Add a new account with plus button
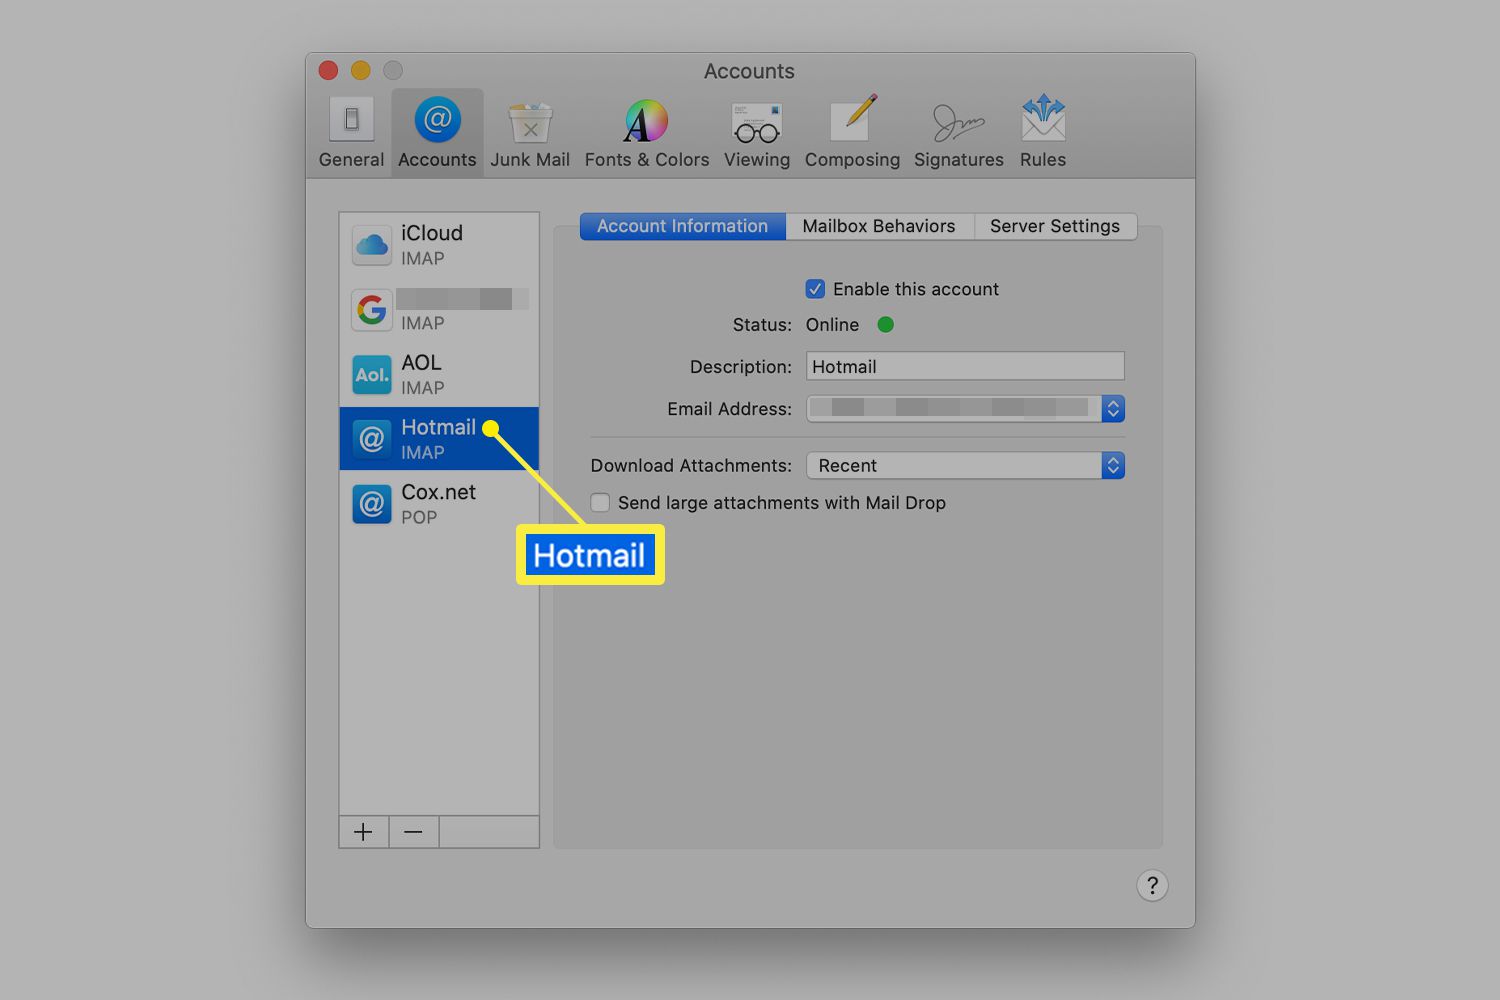Image resolution: width=1500 pixels, height=1000 pixels. 363,832
